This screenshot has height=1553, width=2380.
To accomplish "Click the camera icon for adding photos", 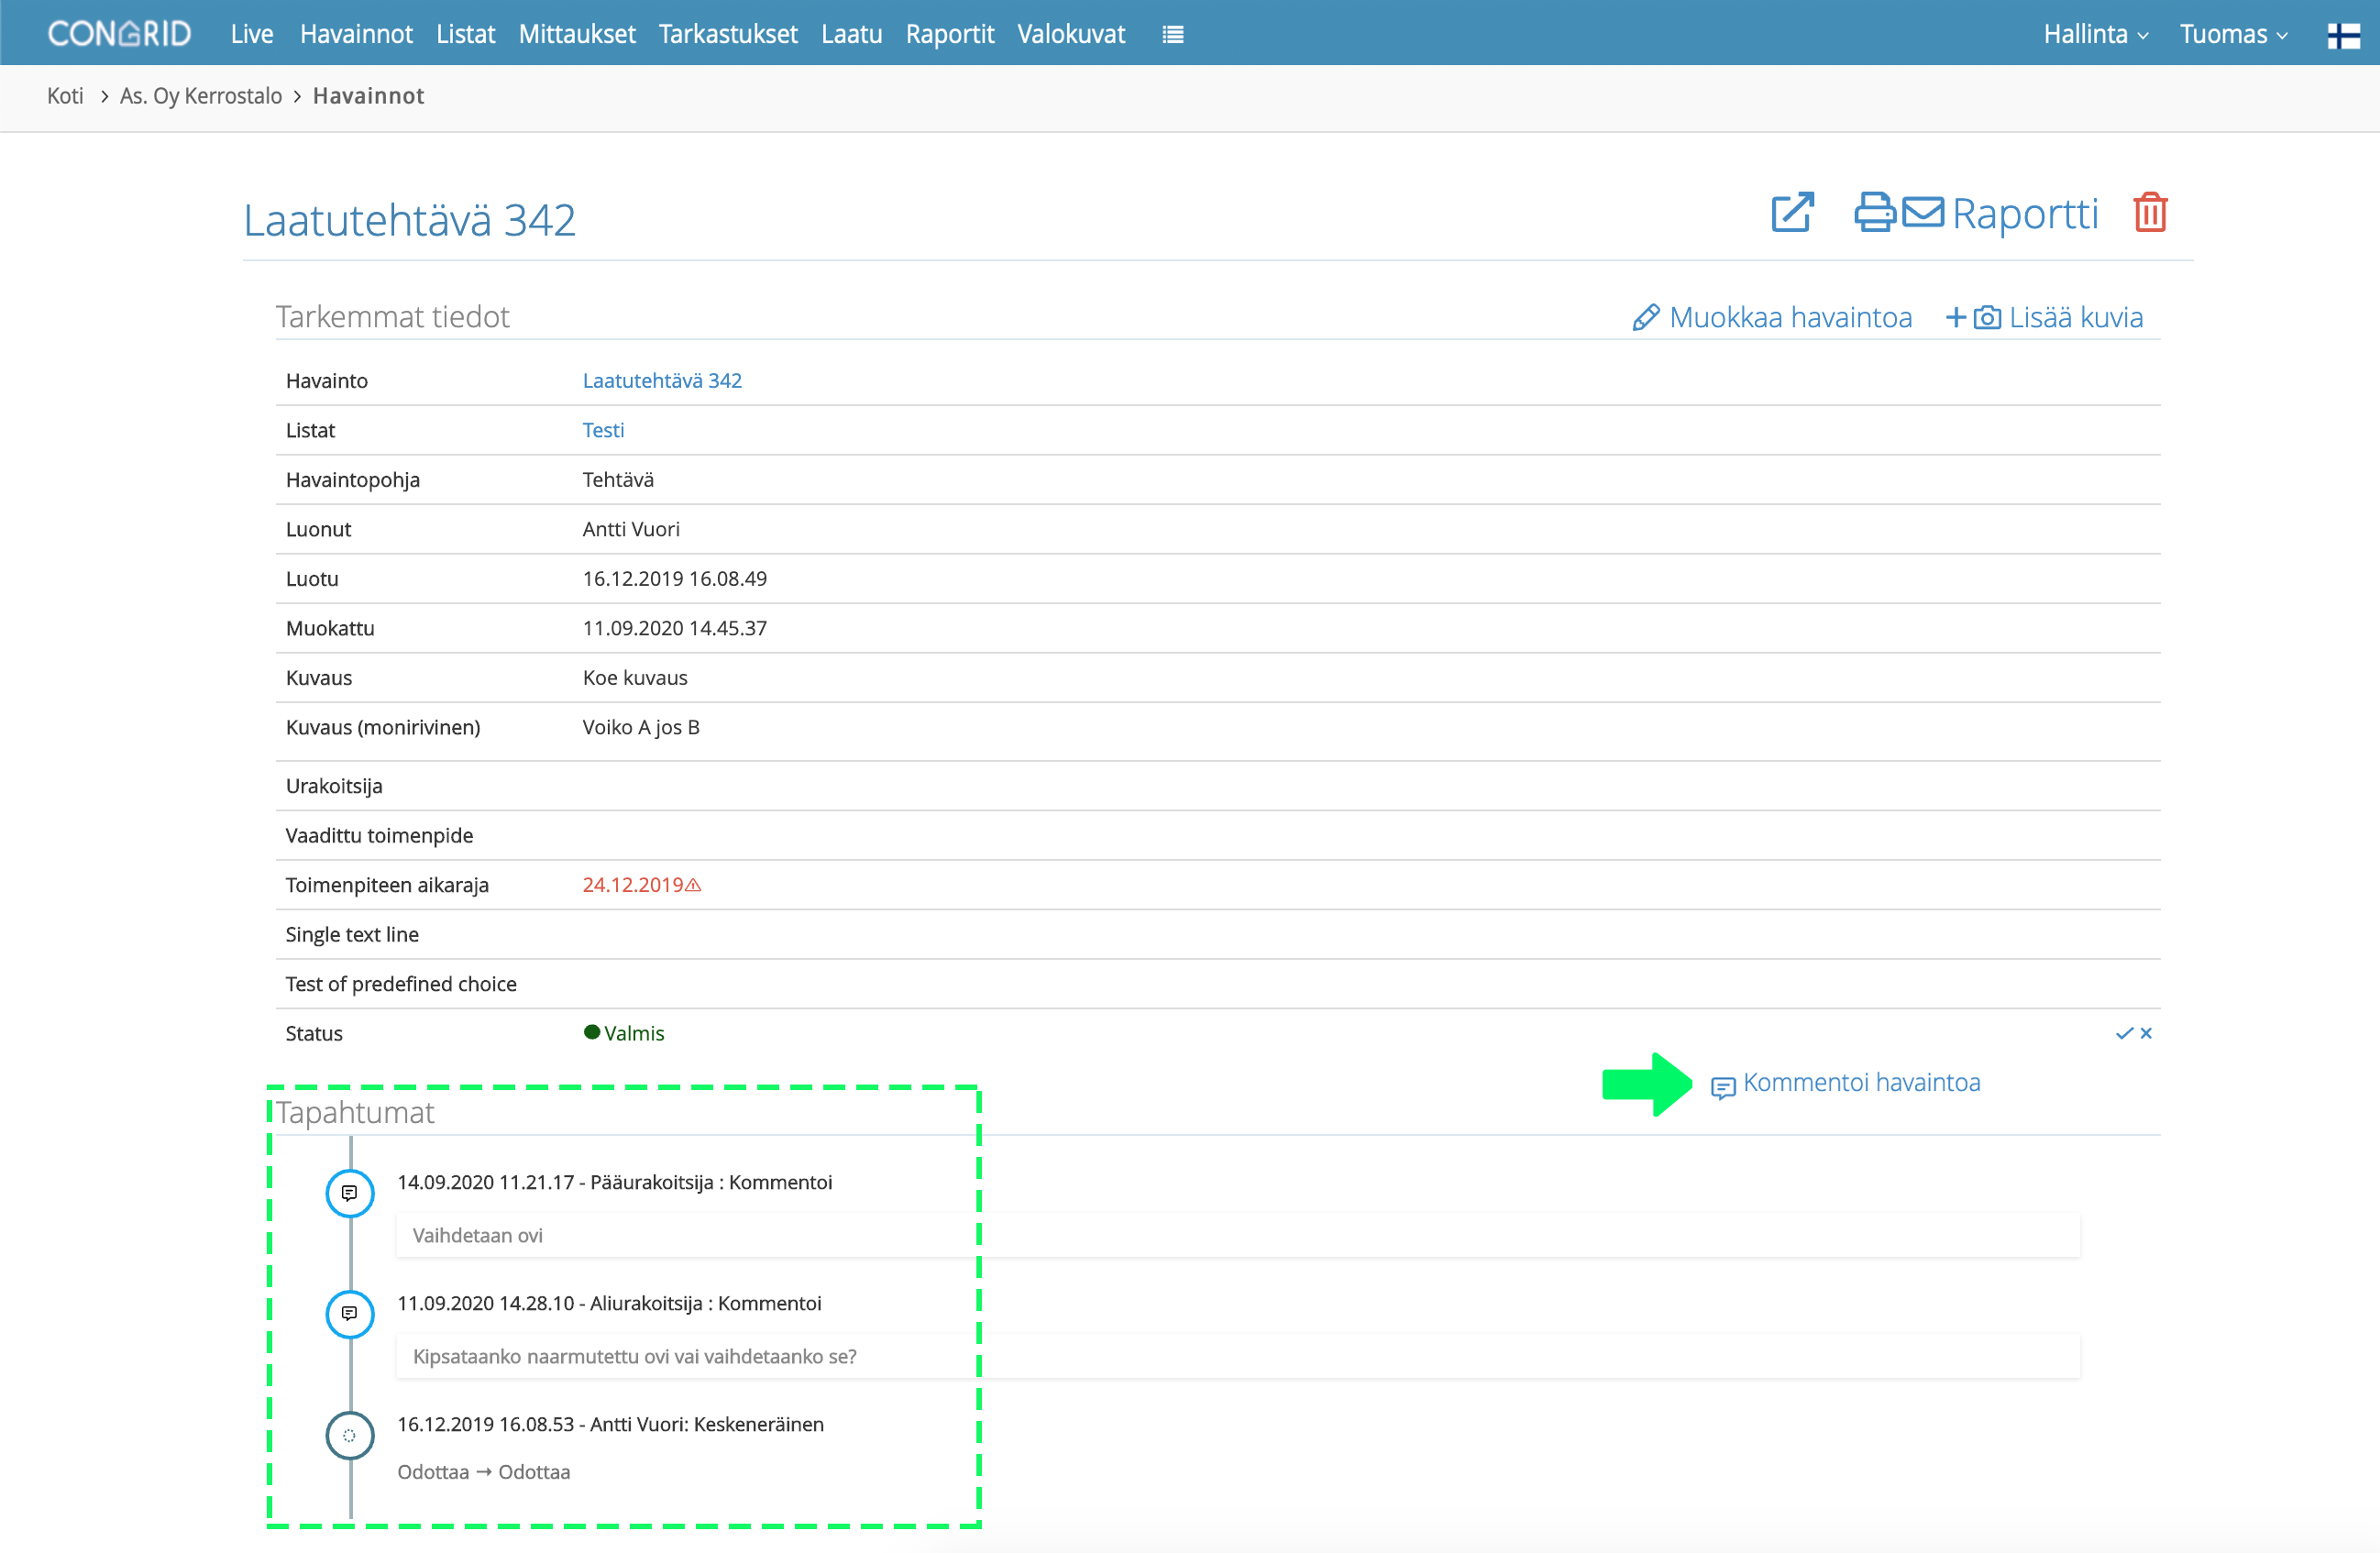I will (x=1987, y=318).
